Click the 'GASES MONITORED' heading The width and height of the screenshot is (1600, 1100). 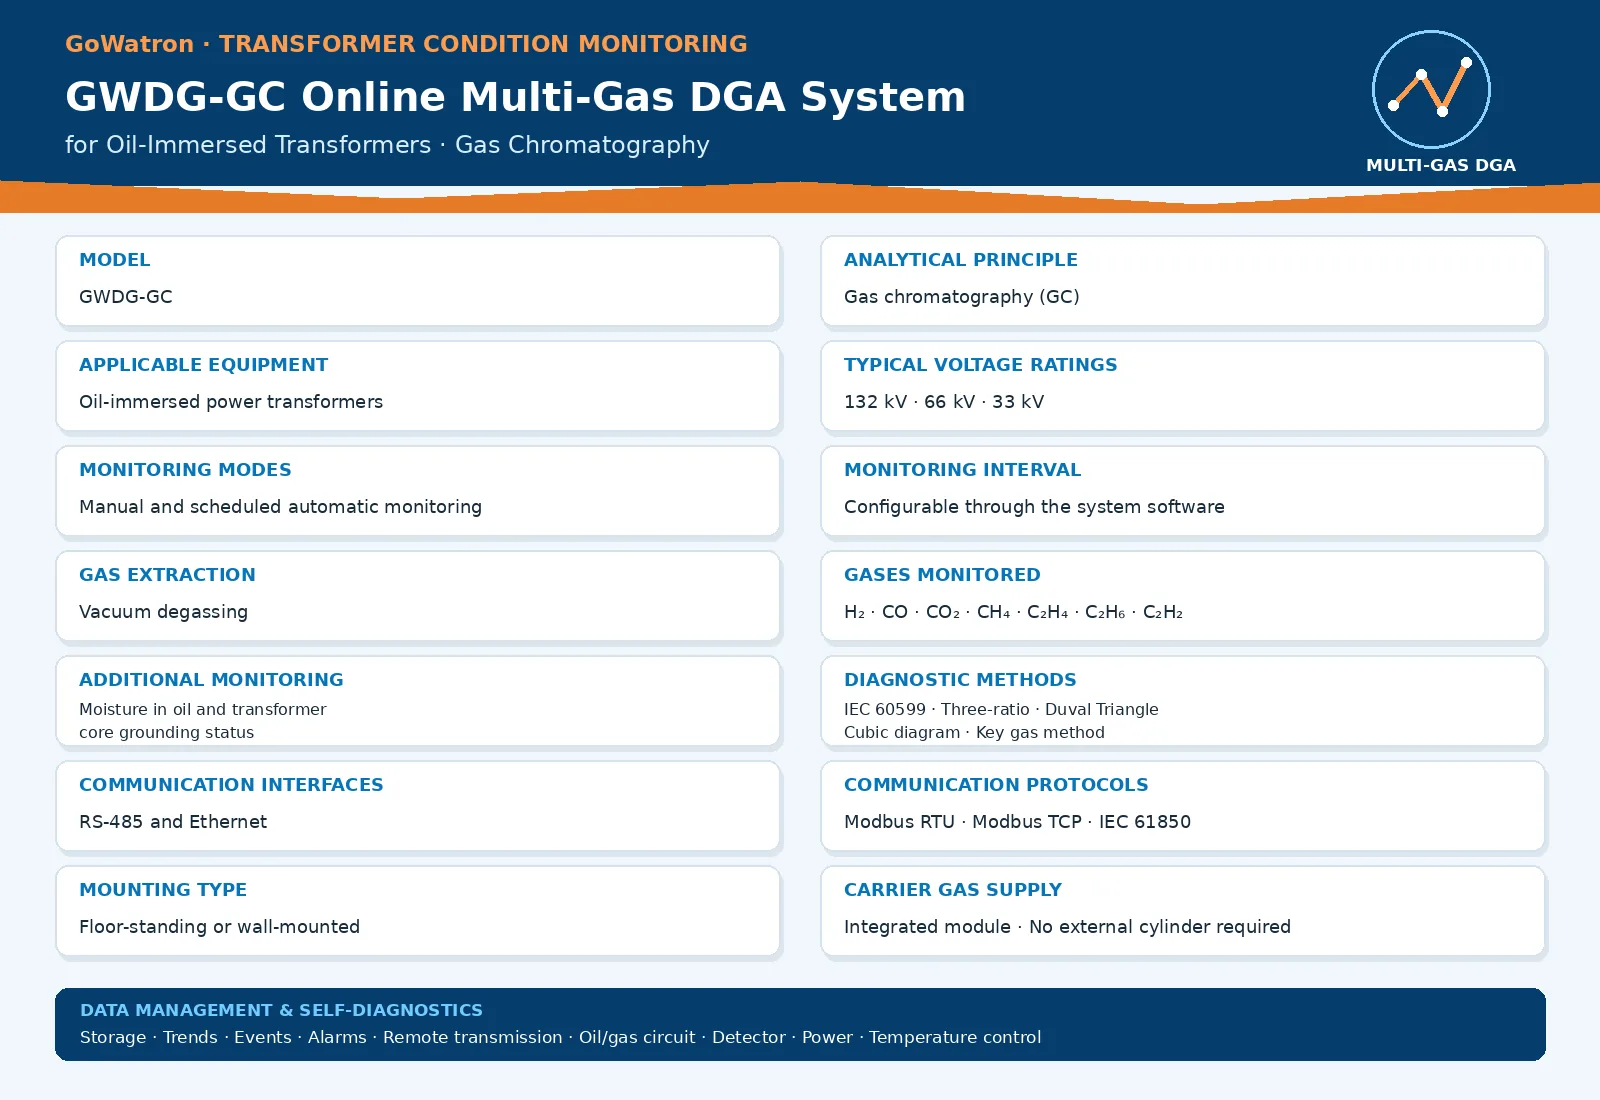tap(943, 575)
